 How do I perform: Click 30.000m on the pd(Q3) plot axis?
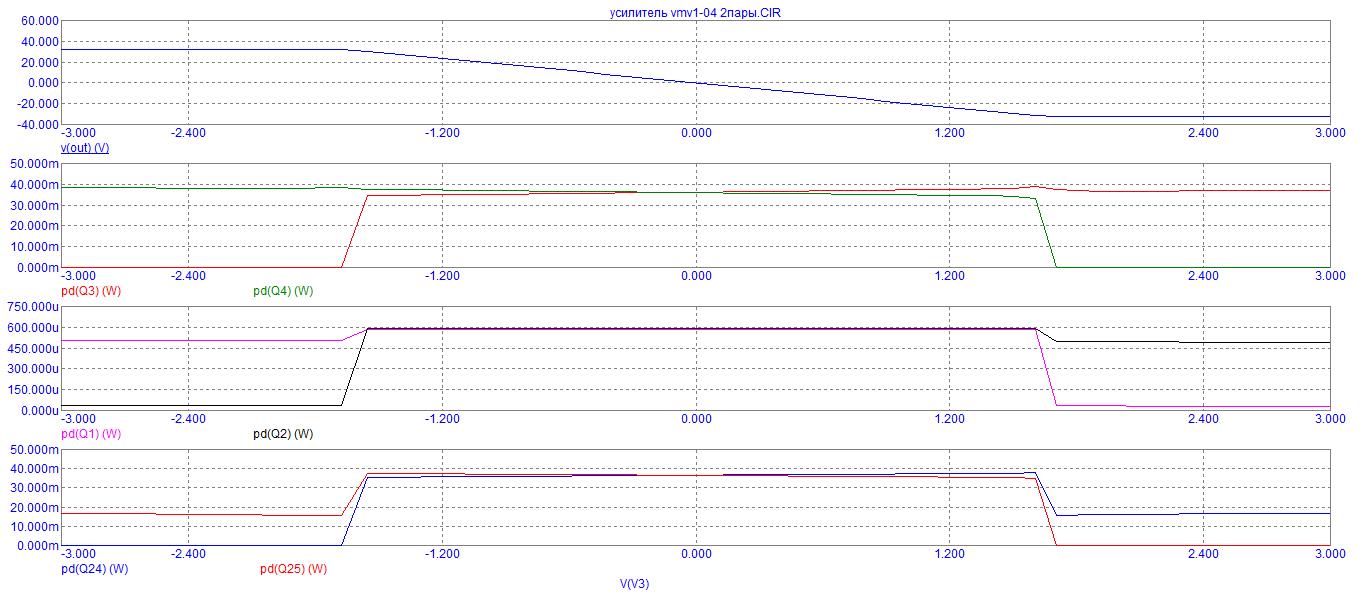coord(35,206)
